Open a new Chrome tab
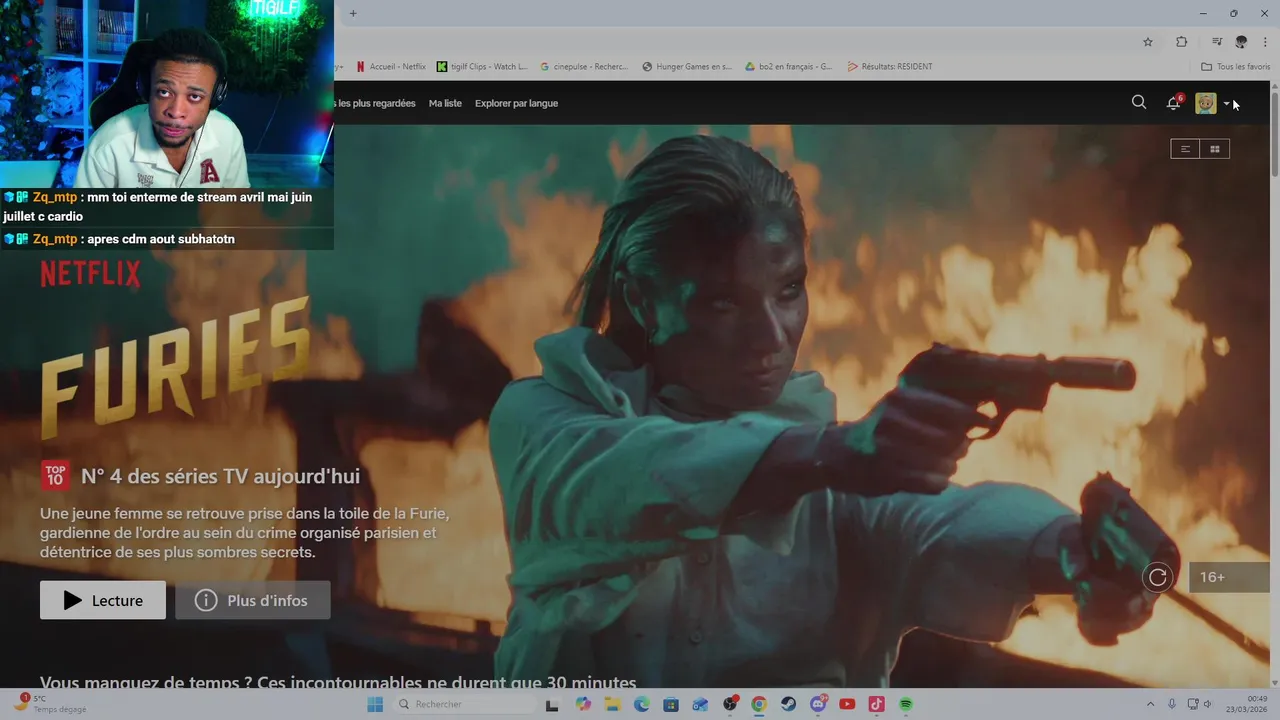 [x=353, y=13]
